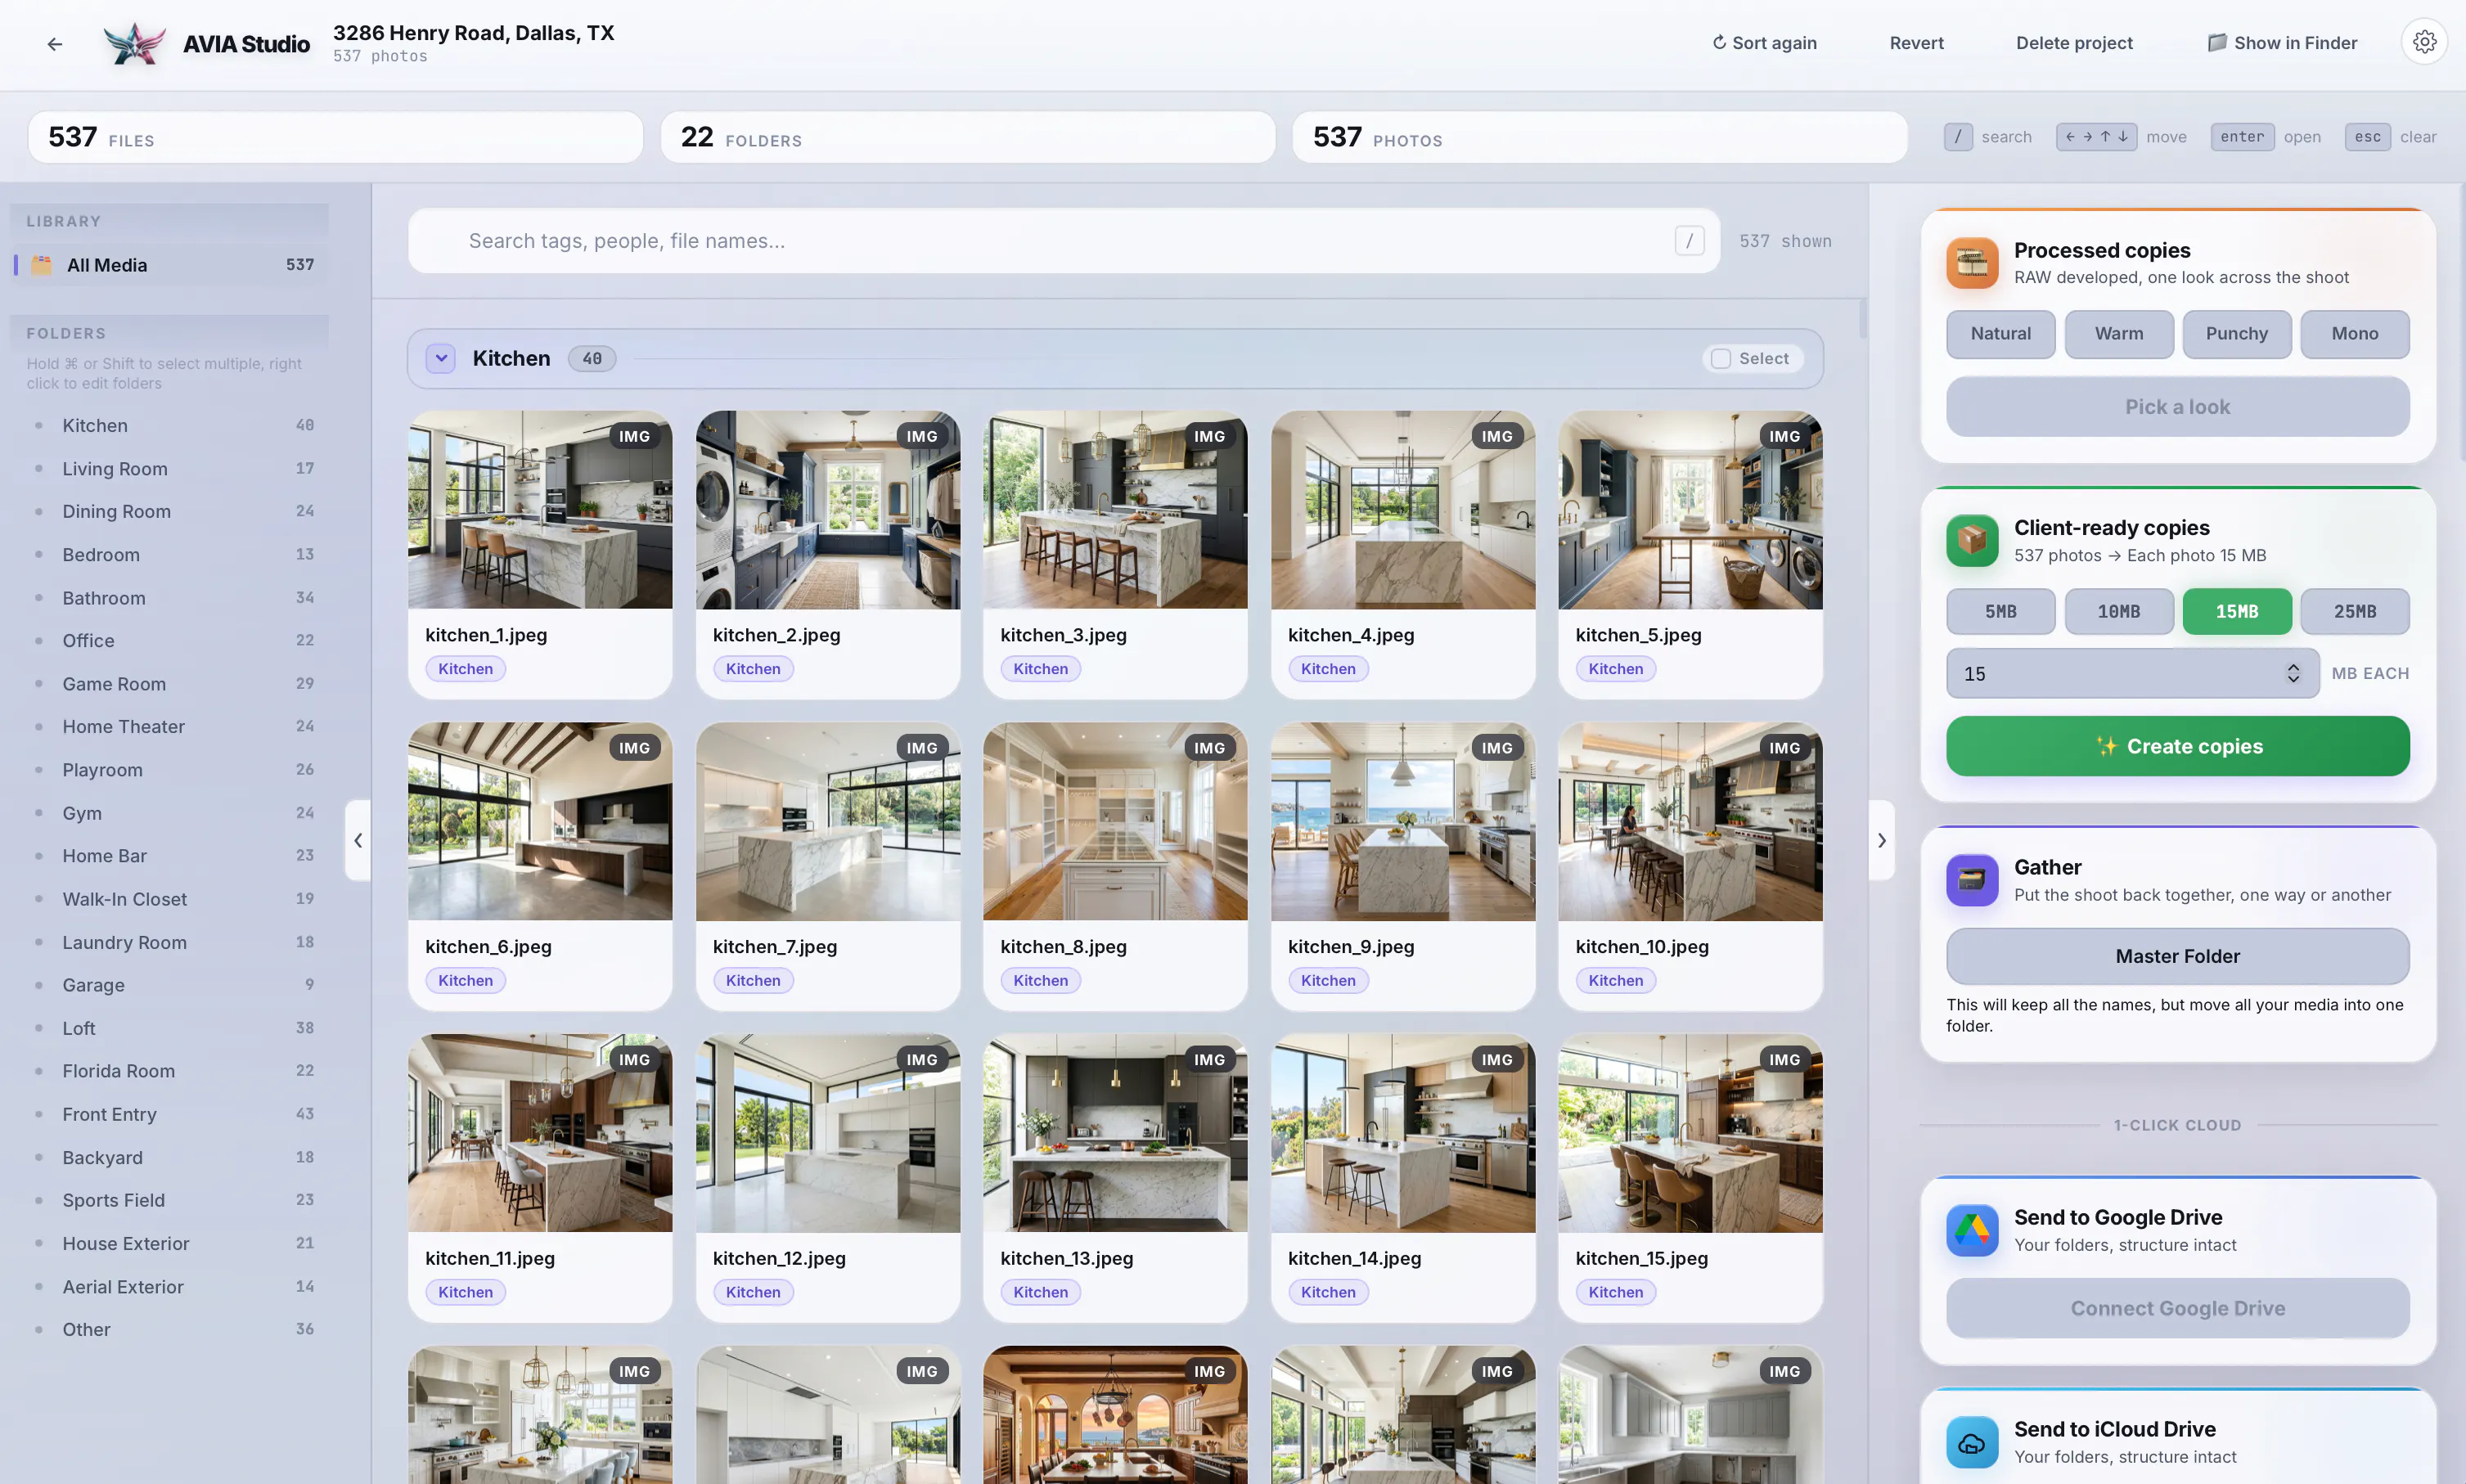Click the All Media folder icon

click(42, 265)
